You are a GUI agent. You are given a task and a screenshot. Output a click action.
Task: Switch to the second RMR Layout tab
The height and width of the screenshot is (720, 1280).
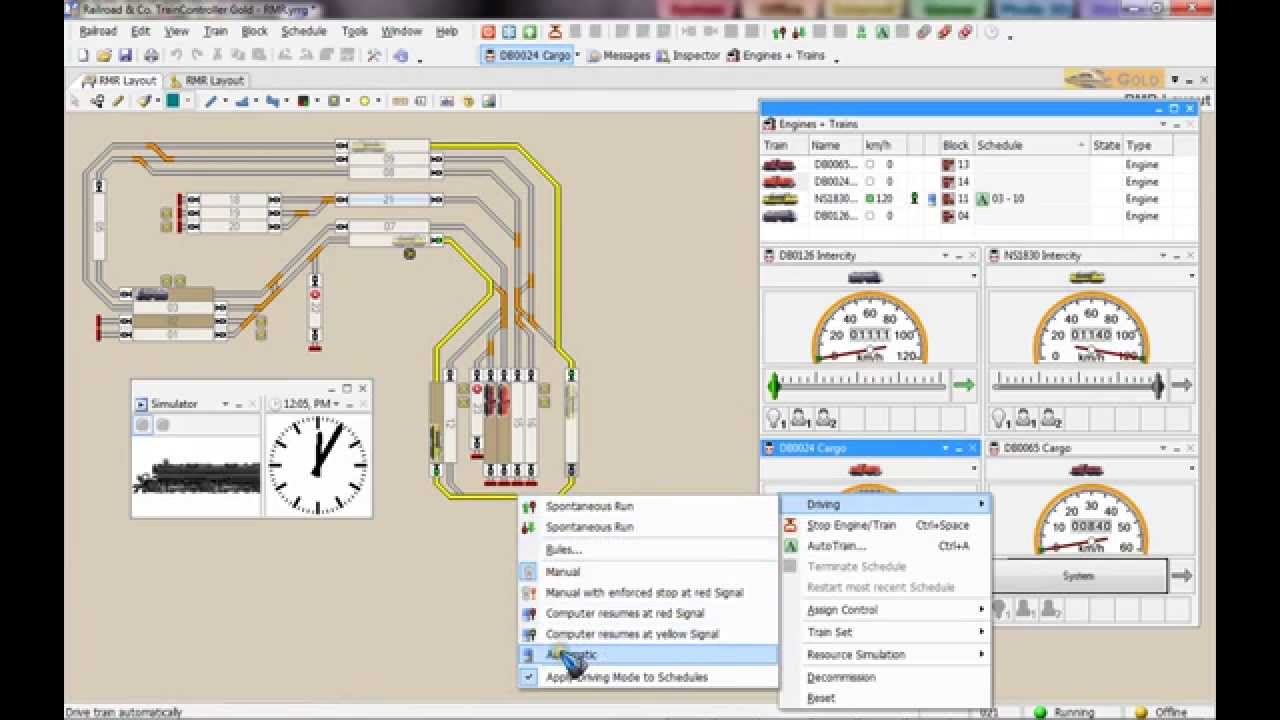(207, 80)
